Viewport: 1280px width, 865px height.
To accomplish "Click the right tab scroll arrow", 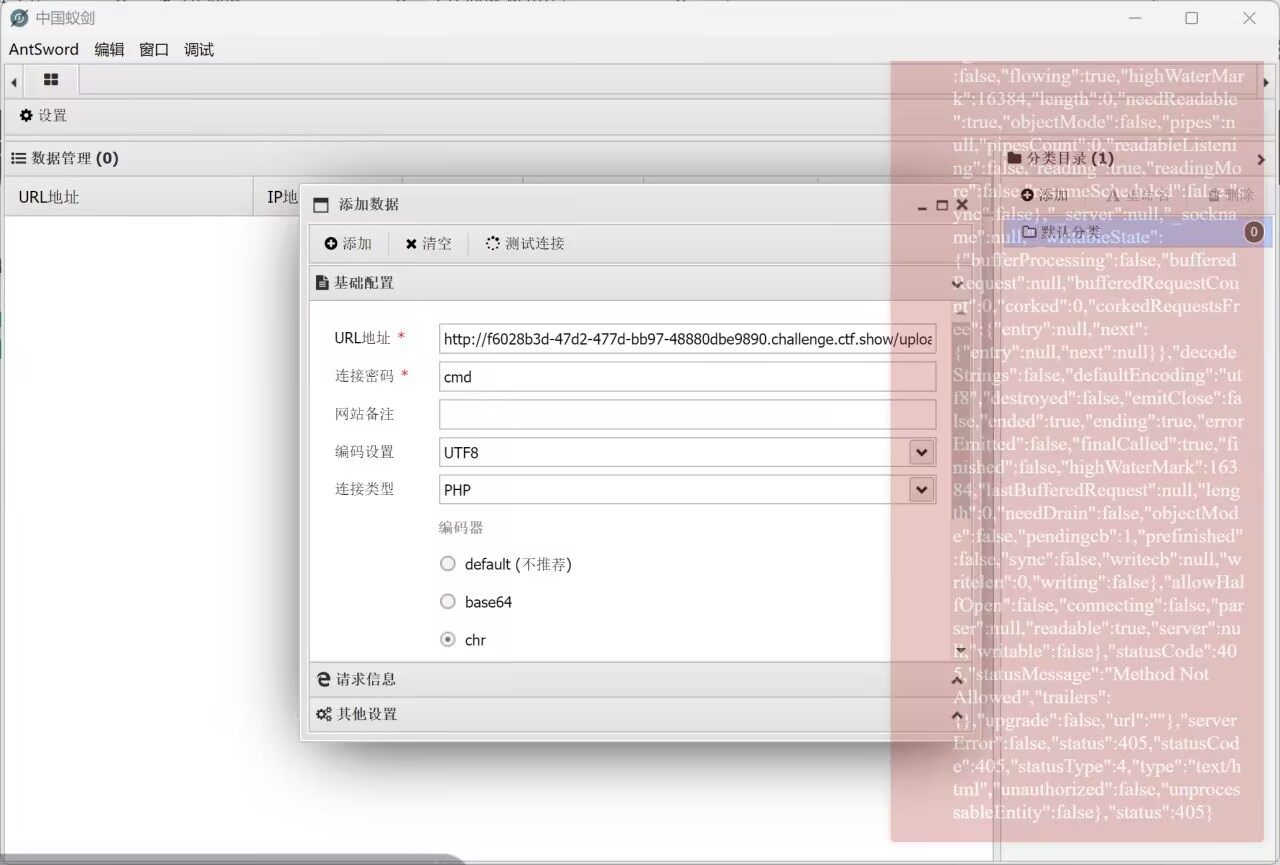I will coord(1266,82).
